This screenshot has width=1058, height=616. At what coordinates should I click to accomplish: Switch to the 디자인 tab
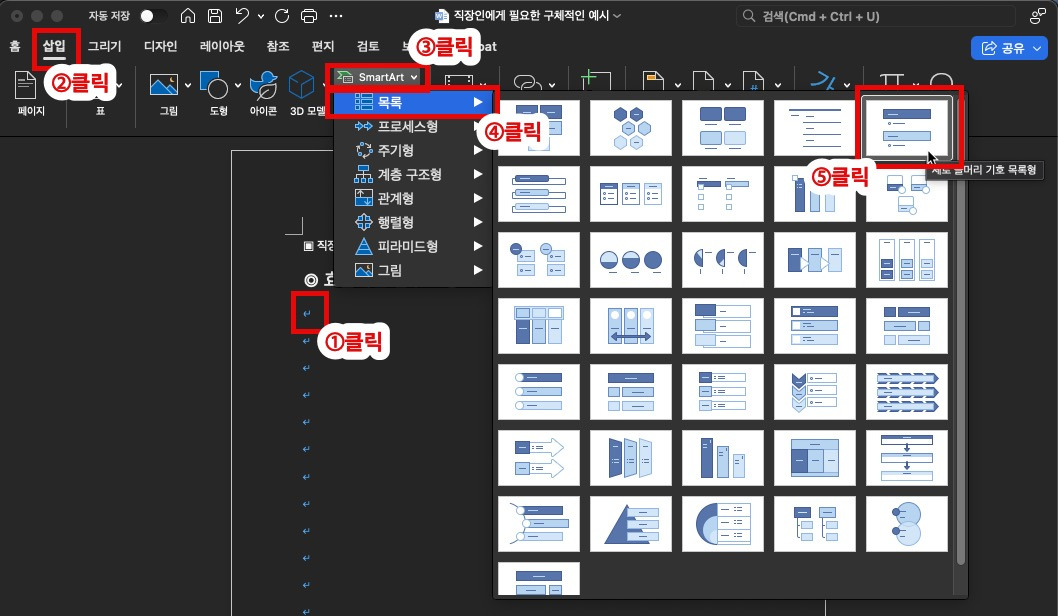pos(161,46)
